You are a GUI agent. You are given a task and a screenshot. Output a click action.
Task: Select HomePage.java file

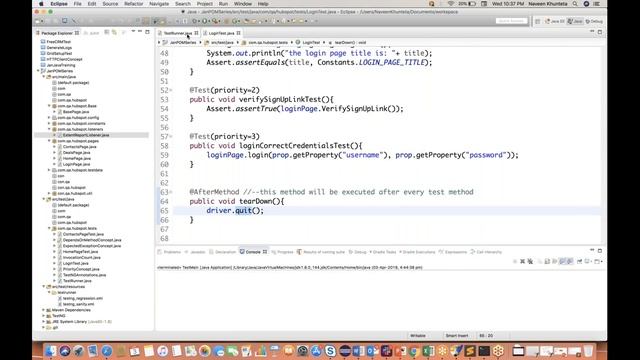click(x=77, y=158)
